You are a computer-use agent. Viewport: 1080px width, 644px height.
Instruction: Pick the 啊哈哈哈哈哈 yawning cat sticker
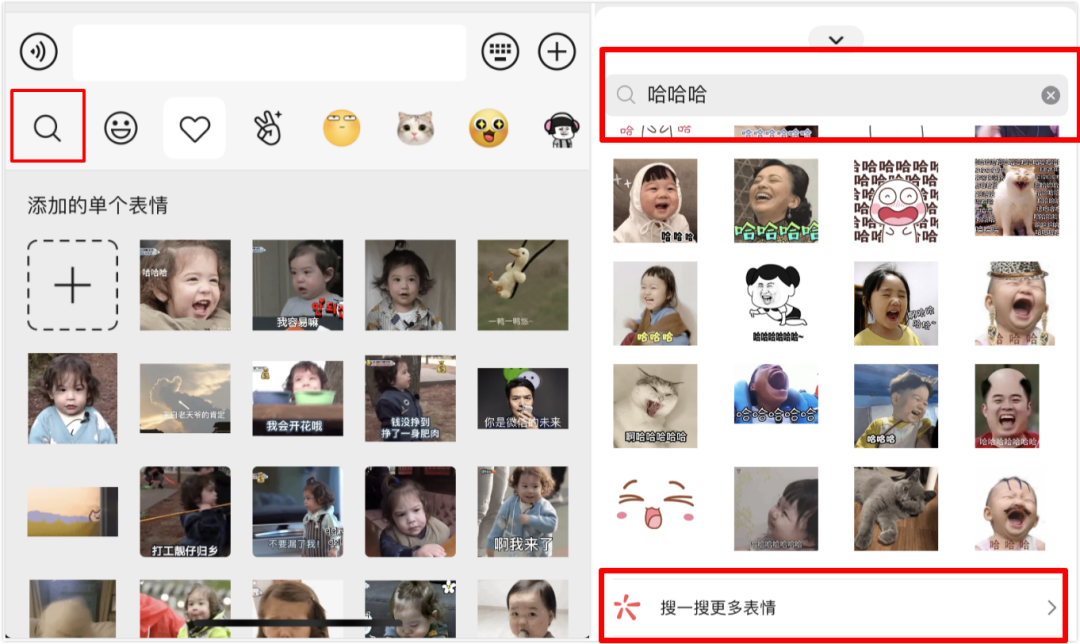(655, 406)
